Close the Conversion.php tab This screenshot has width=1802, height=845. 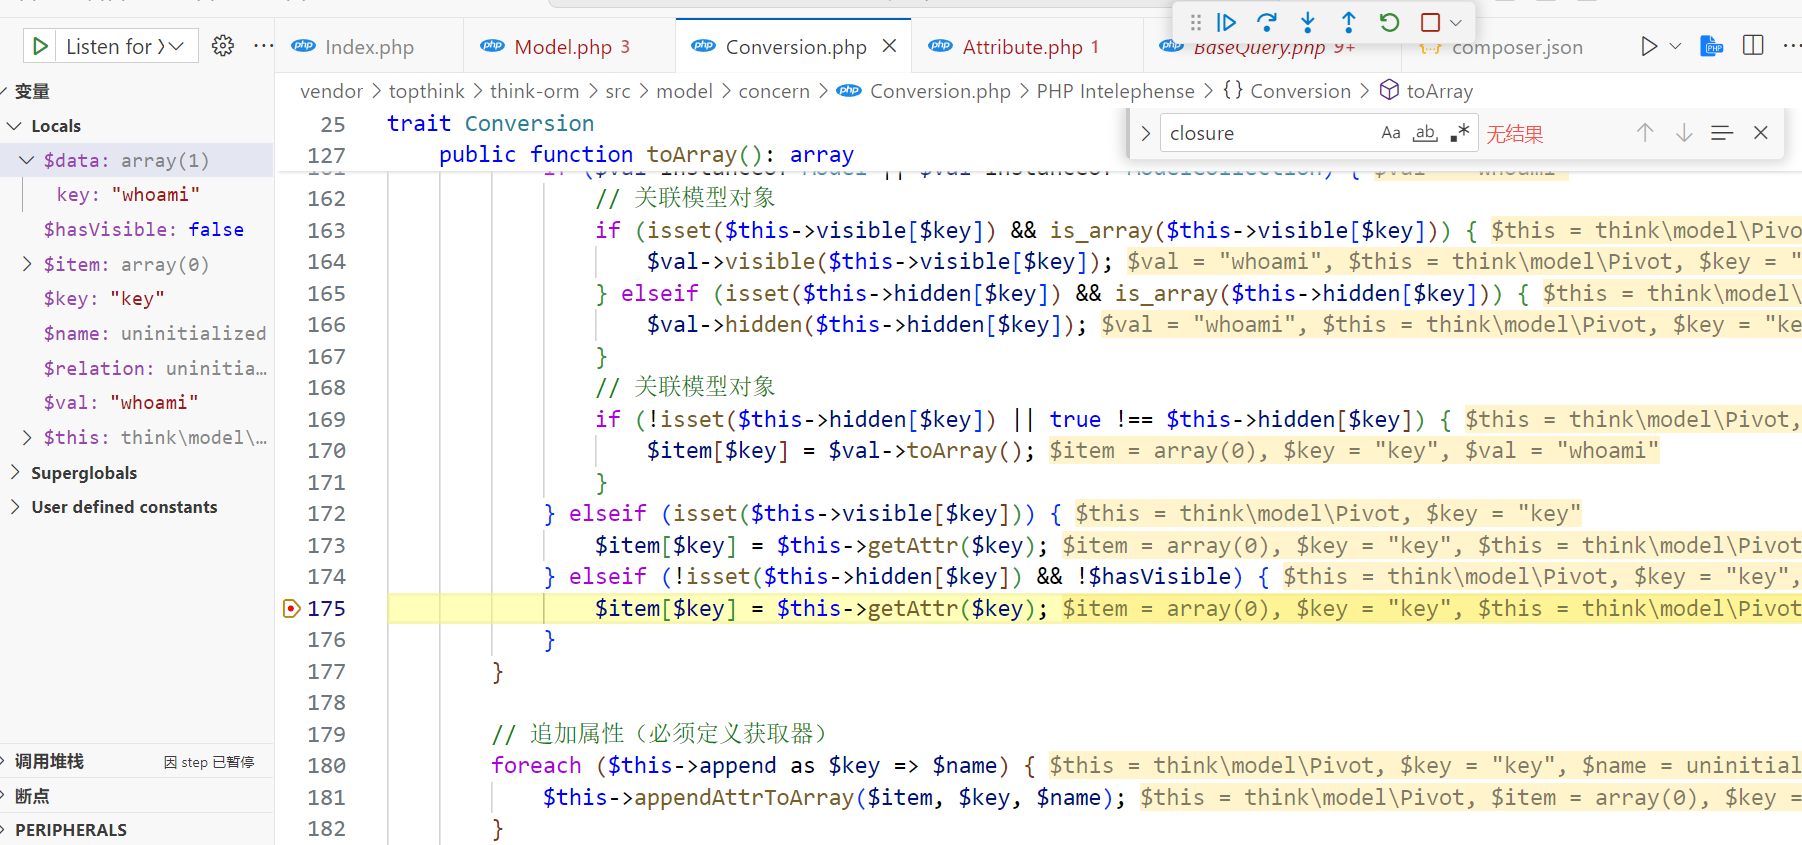click(889, 46)
